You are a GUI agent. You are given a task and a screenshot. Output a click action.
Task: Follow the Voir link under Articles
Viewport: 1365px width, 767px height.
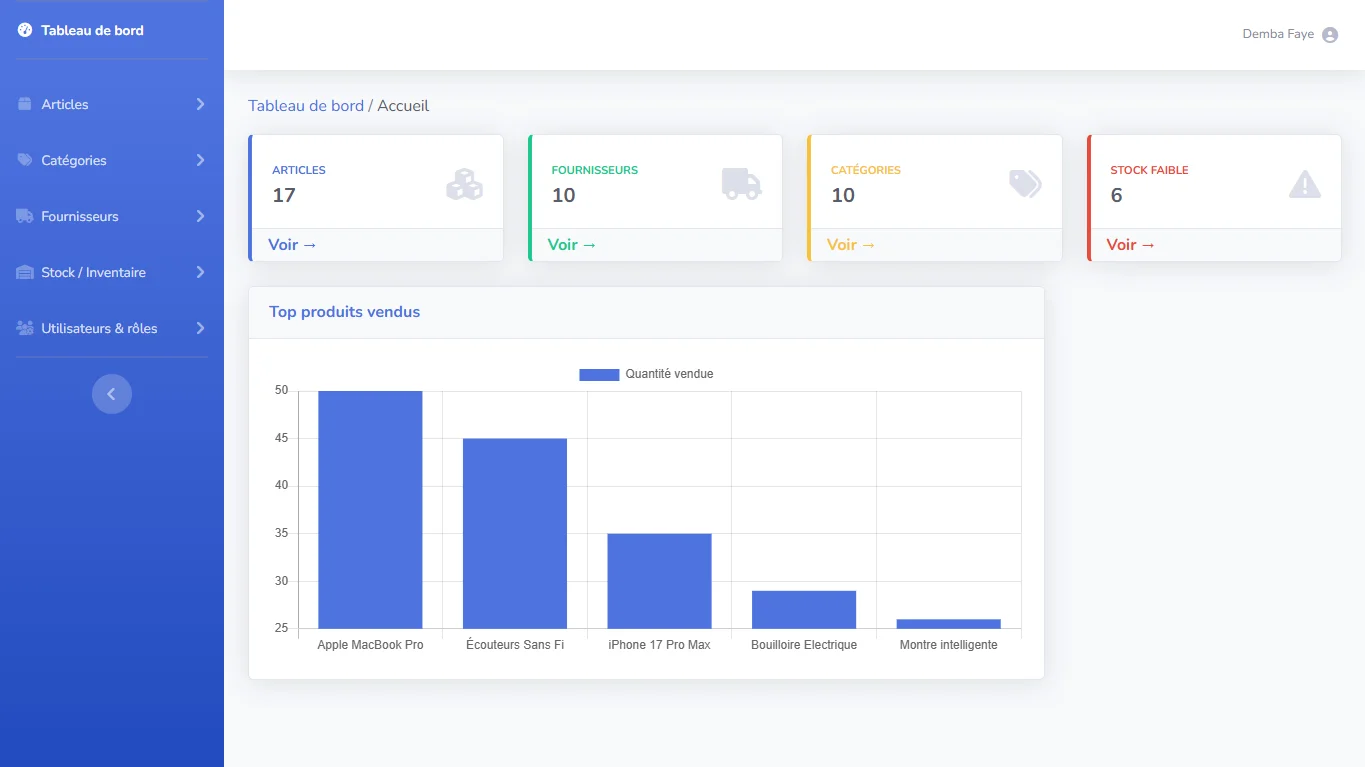(x=292, y=245)
